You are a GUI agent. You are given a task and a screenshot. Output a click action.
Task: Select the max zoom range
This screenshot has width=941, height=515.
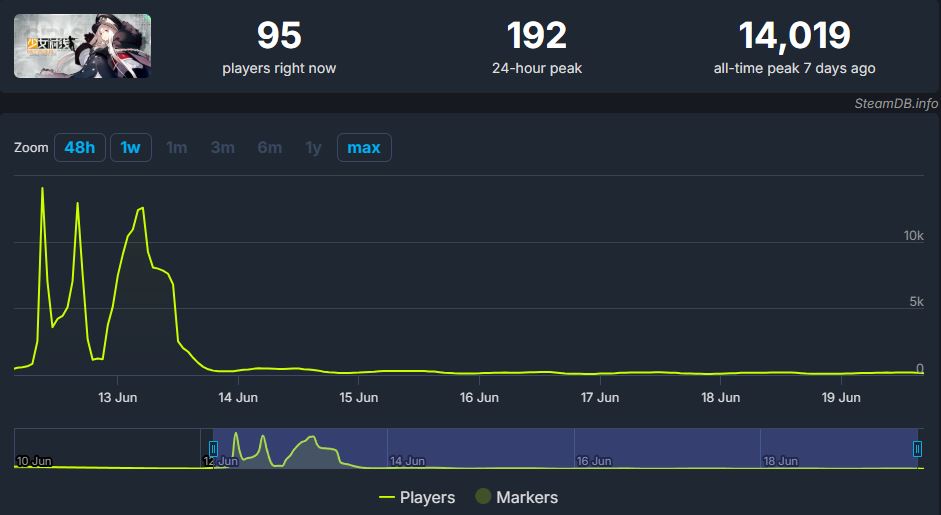tap(364, 148)
